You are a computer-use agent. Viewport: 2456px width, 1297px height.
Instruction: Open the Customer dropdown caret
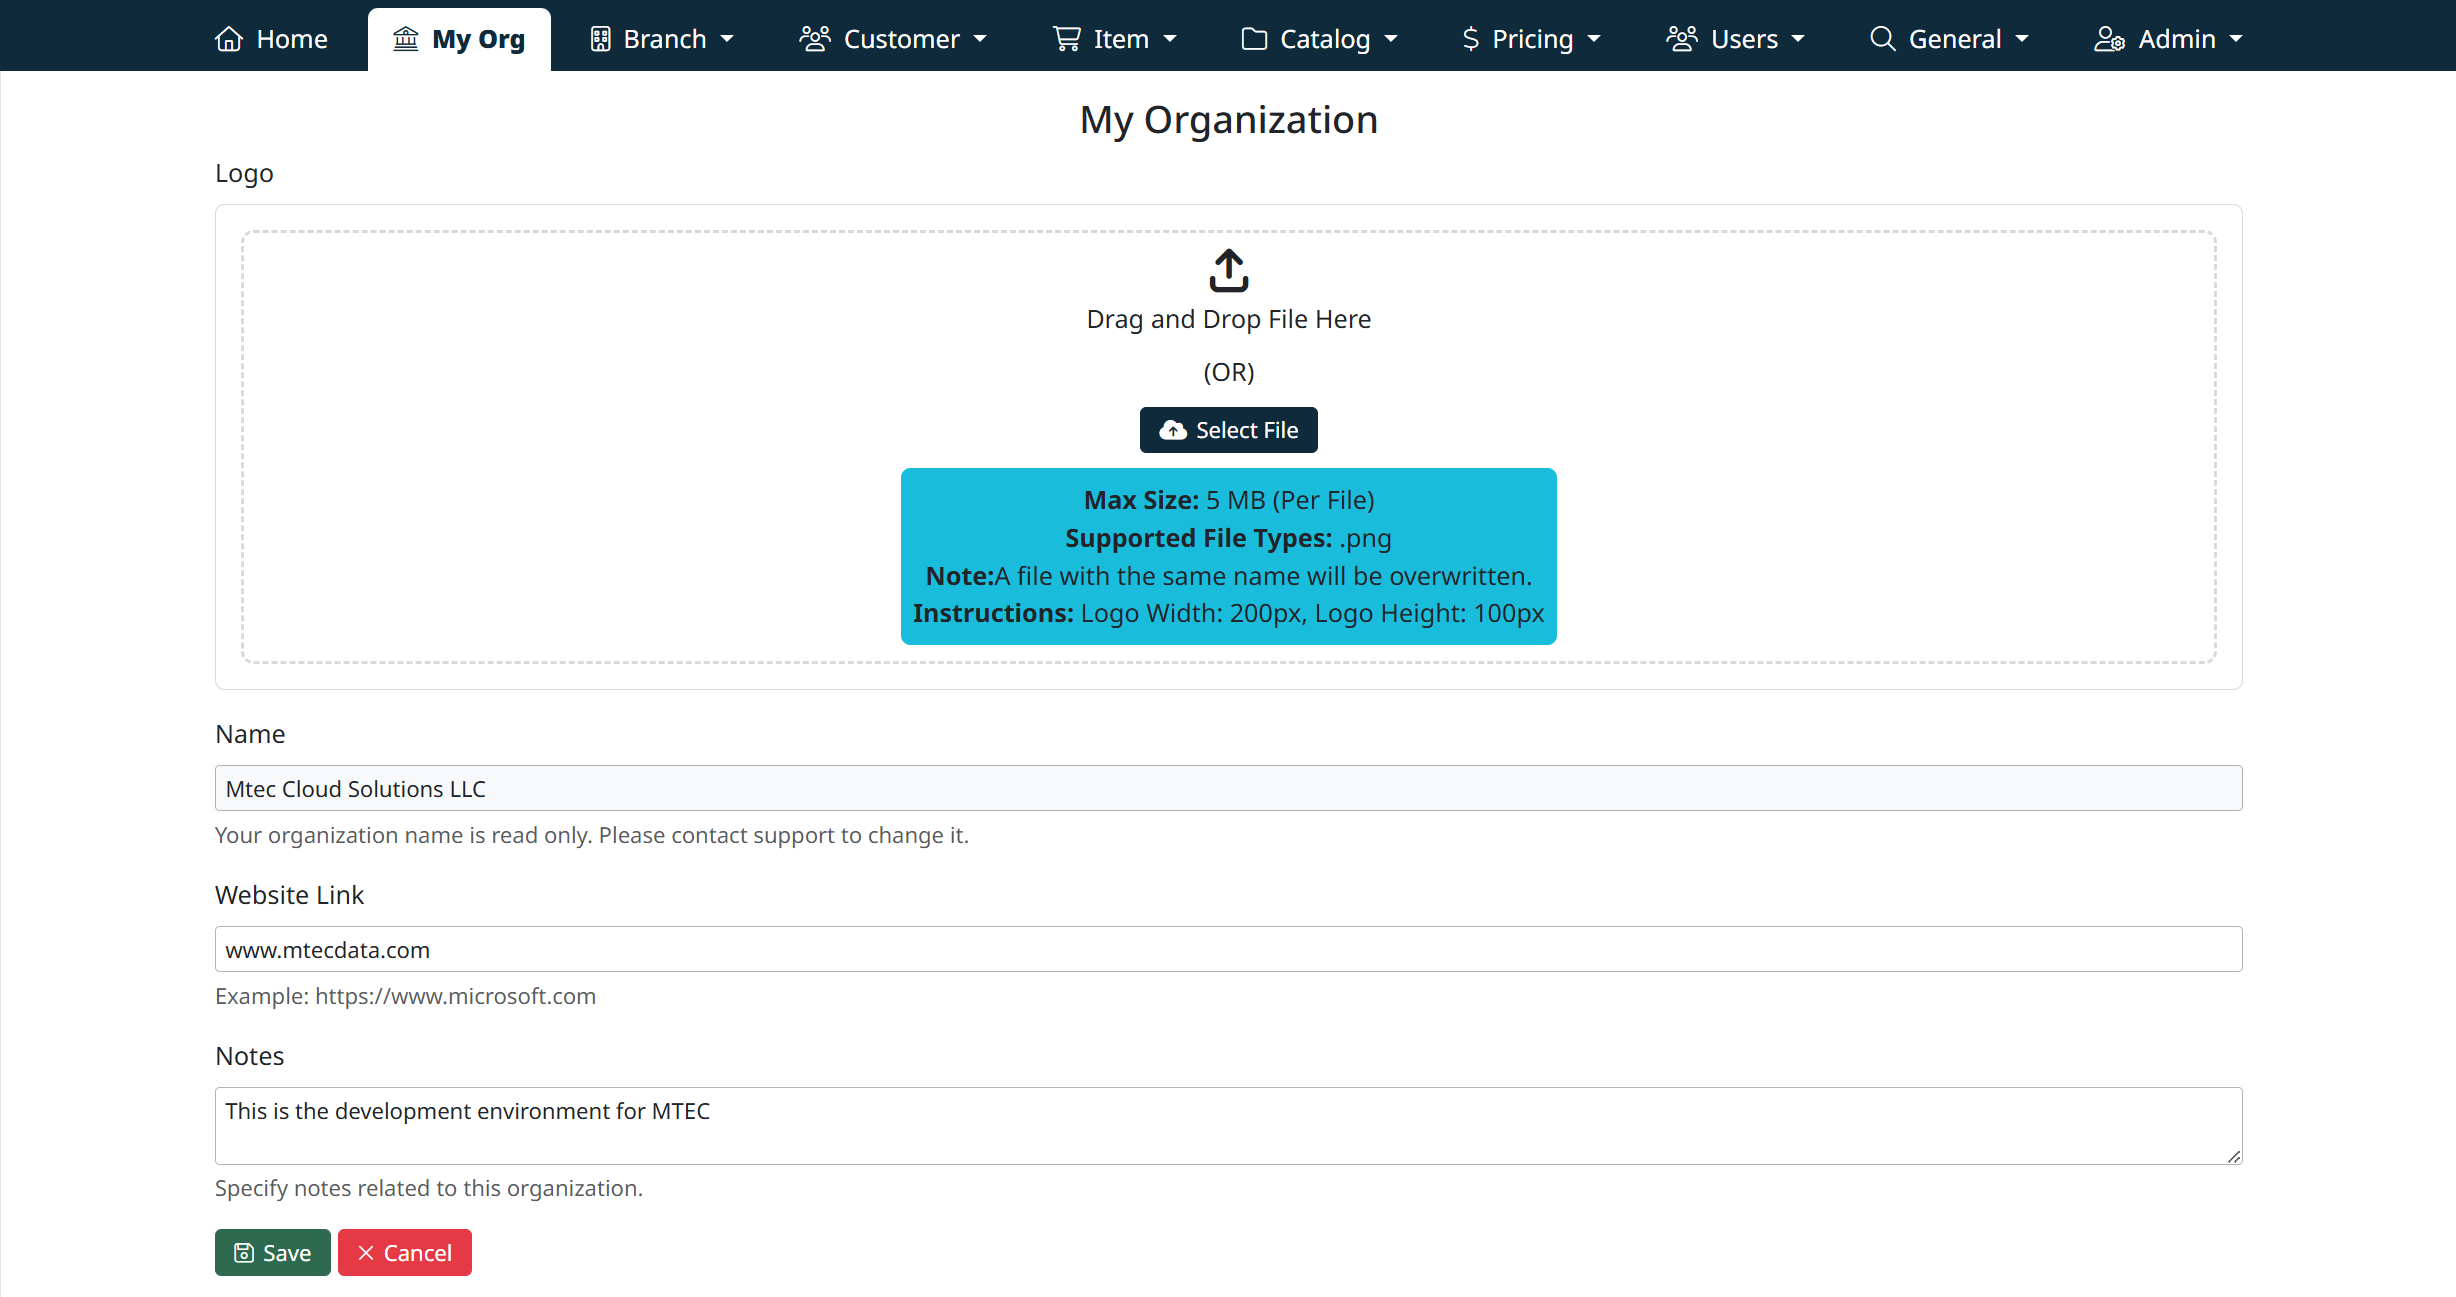[x=980, y=39]
